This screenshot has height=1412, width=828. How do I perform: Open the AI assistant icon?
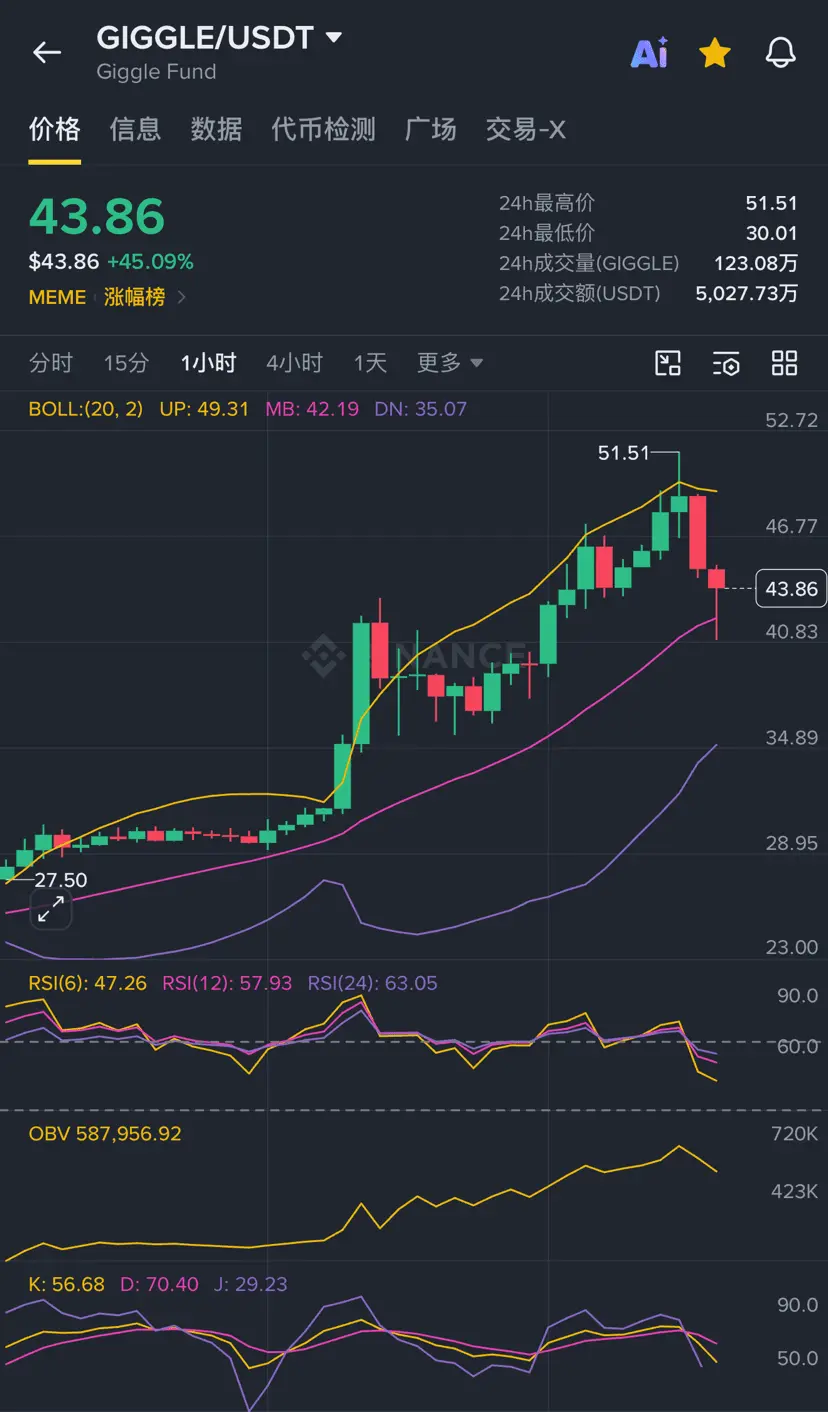pos(649,53)
